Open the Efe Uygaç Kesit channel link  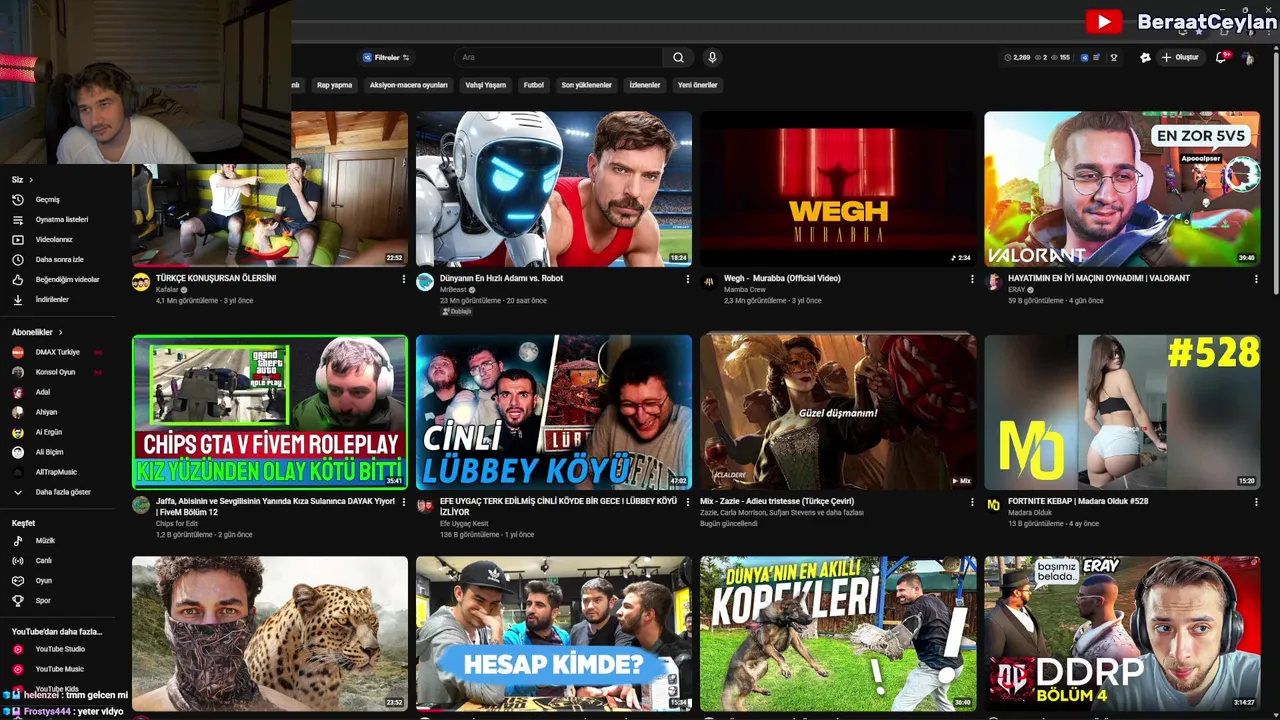click(464, 524)
